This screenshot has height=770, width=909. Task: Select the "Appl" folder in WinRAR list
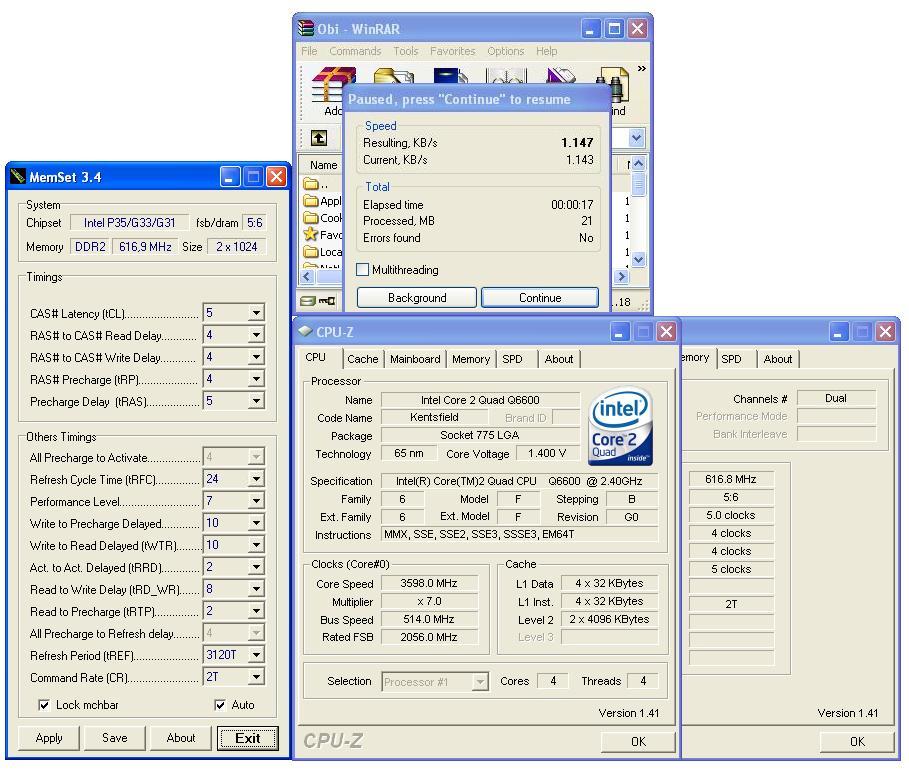pos(323,201)
